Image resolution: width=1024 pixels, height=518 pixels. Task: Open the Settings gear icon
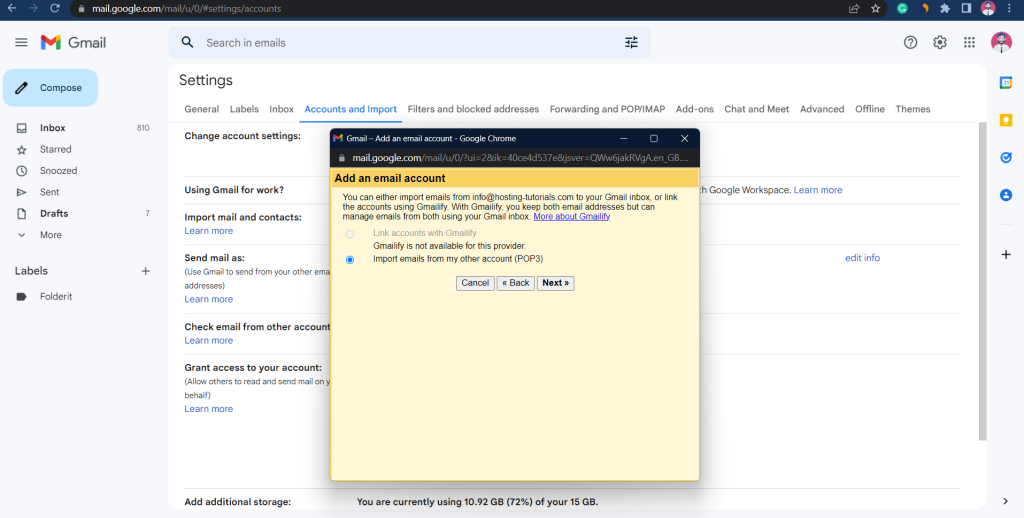click(940, 42)
